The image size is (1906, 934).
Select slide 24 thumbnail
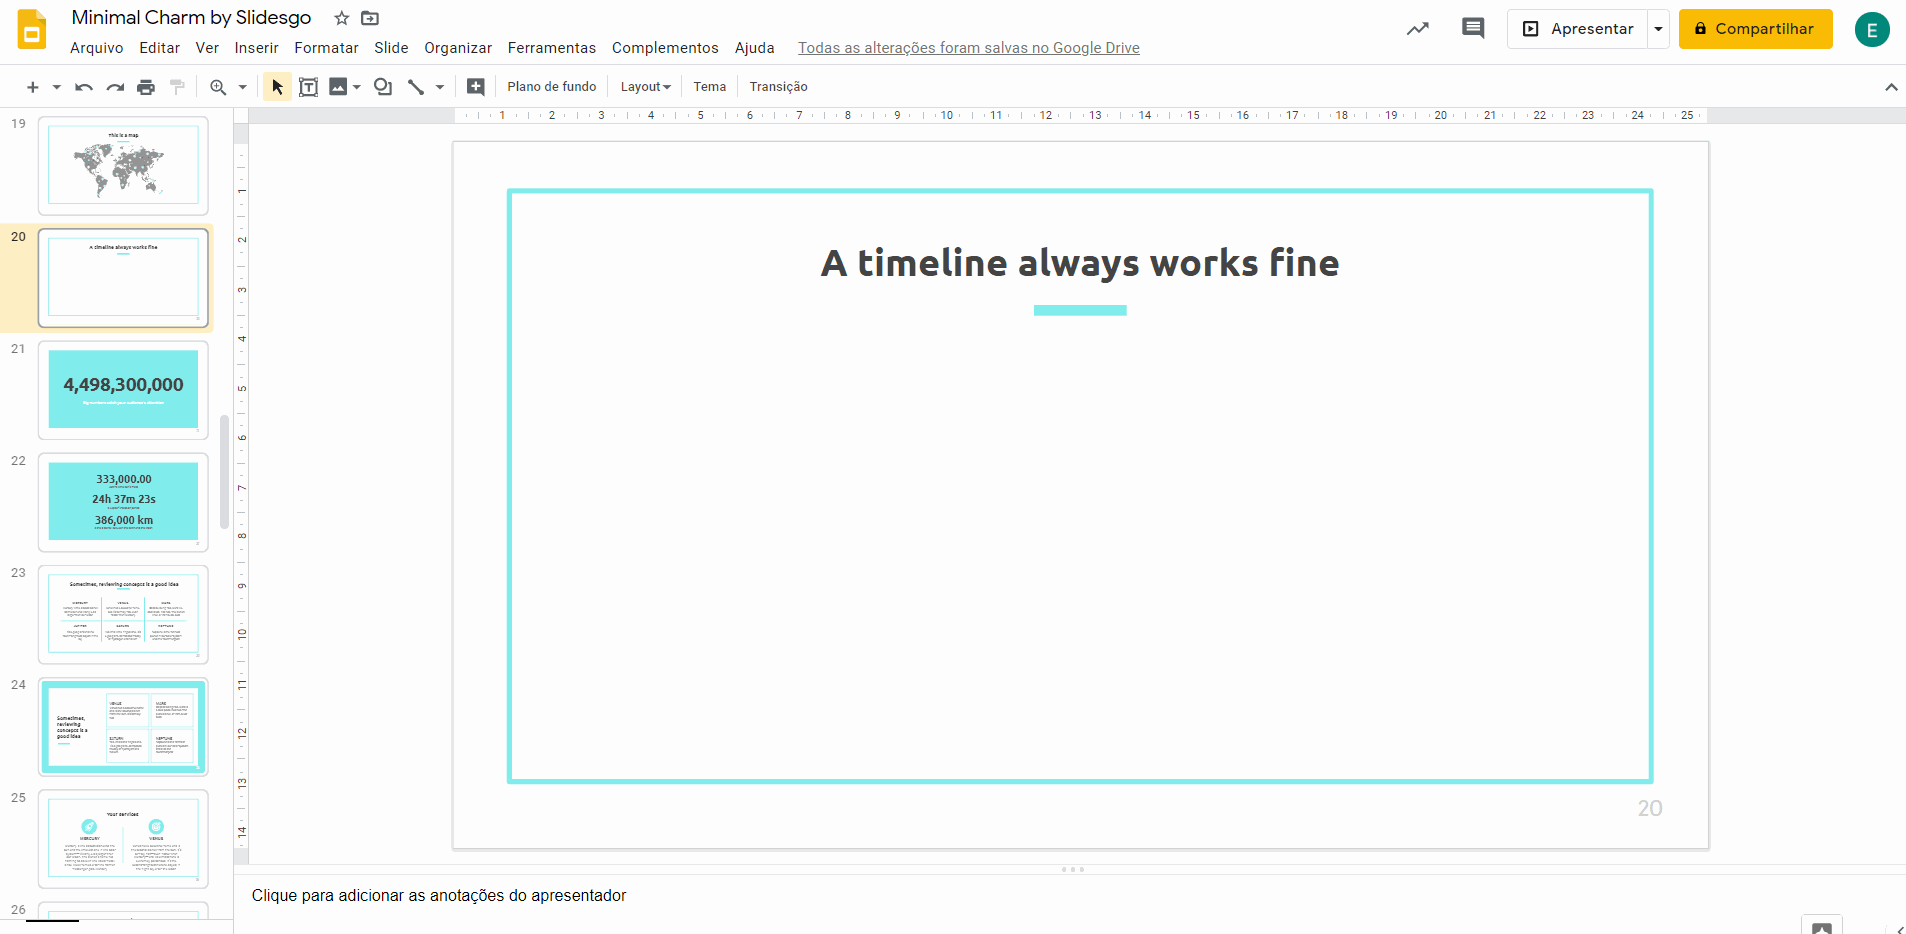pos(124,726)
